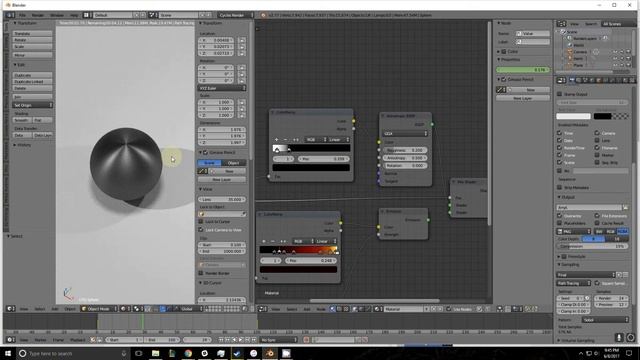Viewport: 640px width, 360px height.
Task: Collapse the Output panel in render properties
Action: click(560, 197)
